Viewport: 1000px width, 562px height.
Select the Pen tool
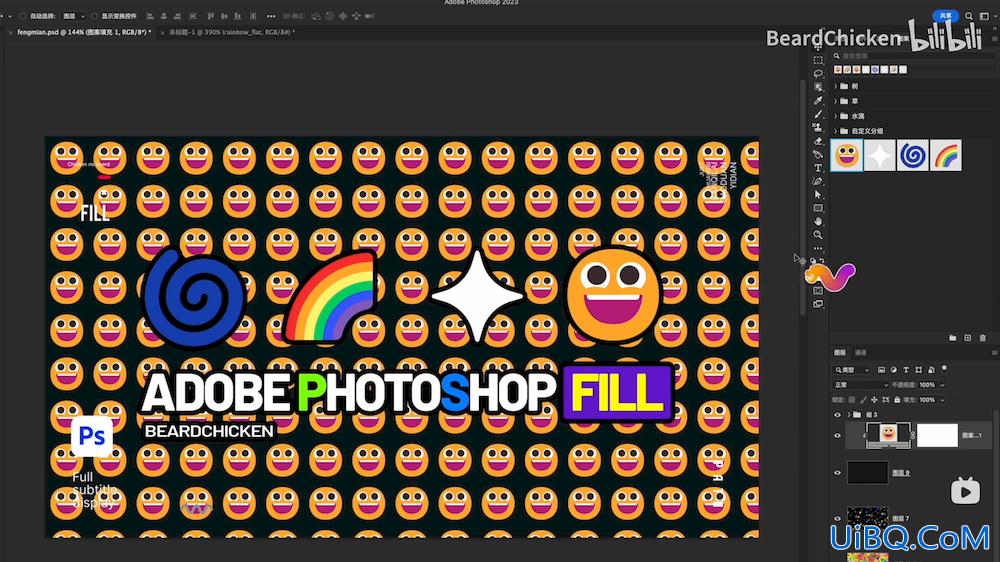818,181
